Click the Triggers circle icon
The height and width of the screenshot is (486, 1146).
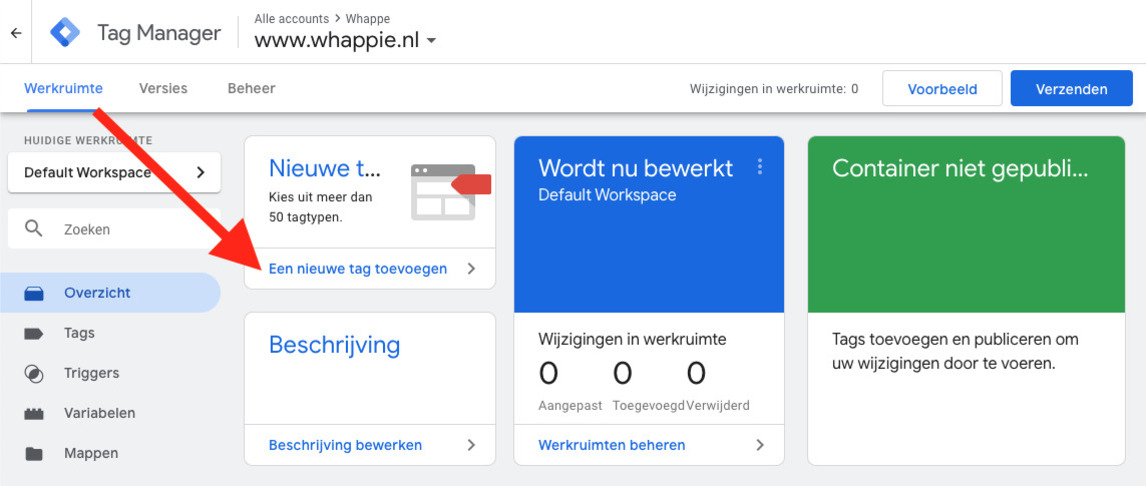pos(34,373)
